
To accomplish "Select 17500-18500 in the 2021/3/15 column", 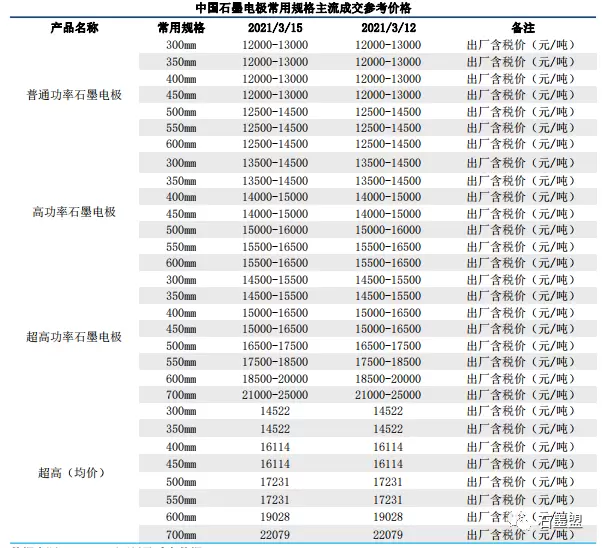I will point(275,362).
